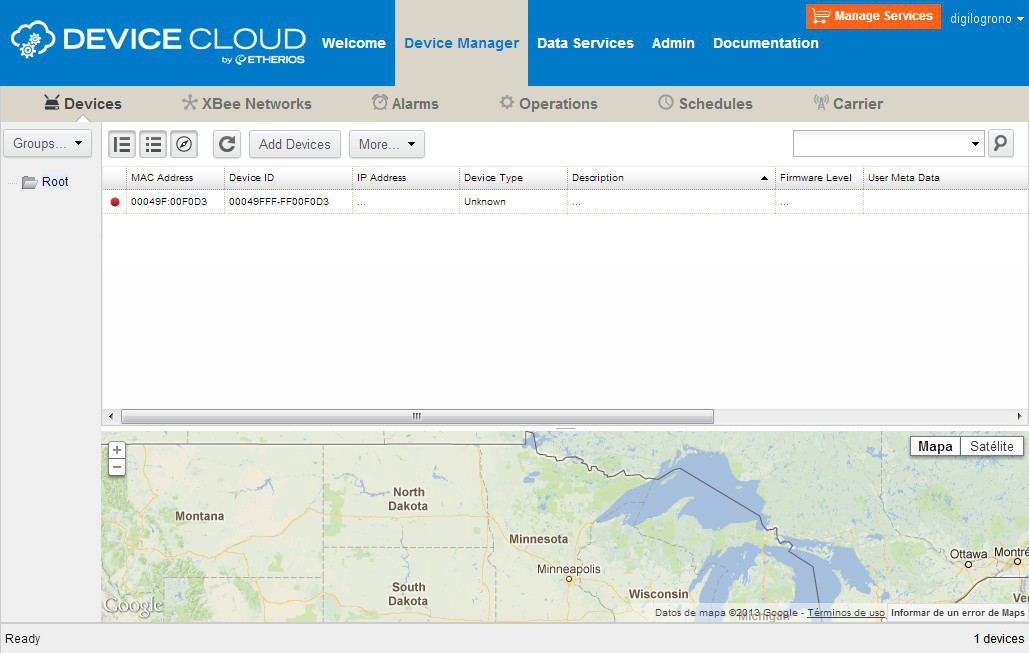
Task: Open the XBee Networks tab
Action: click(x=246, y=103)
